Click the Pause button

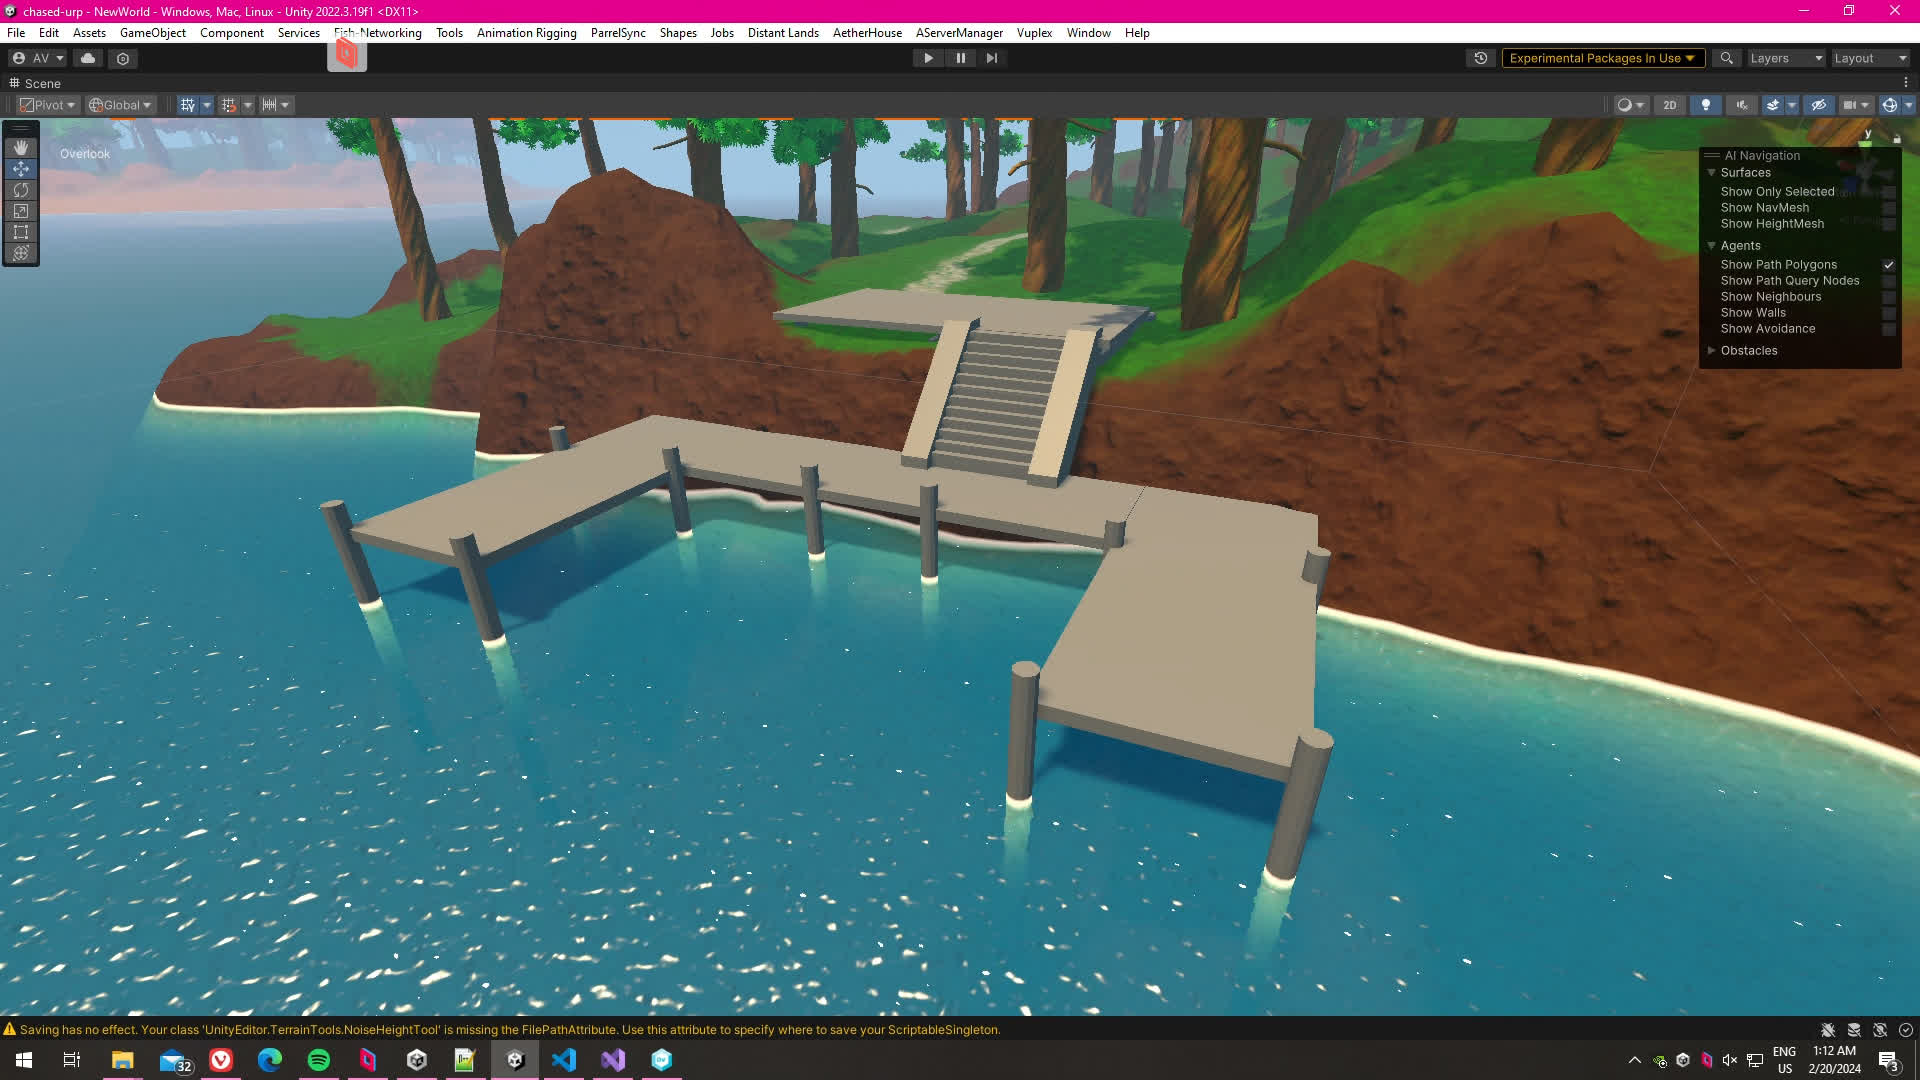(x=960, y=58)
